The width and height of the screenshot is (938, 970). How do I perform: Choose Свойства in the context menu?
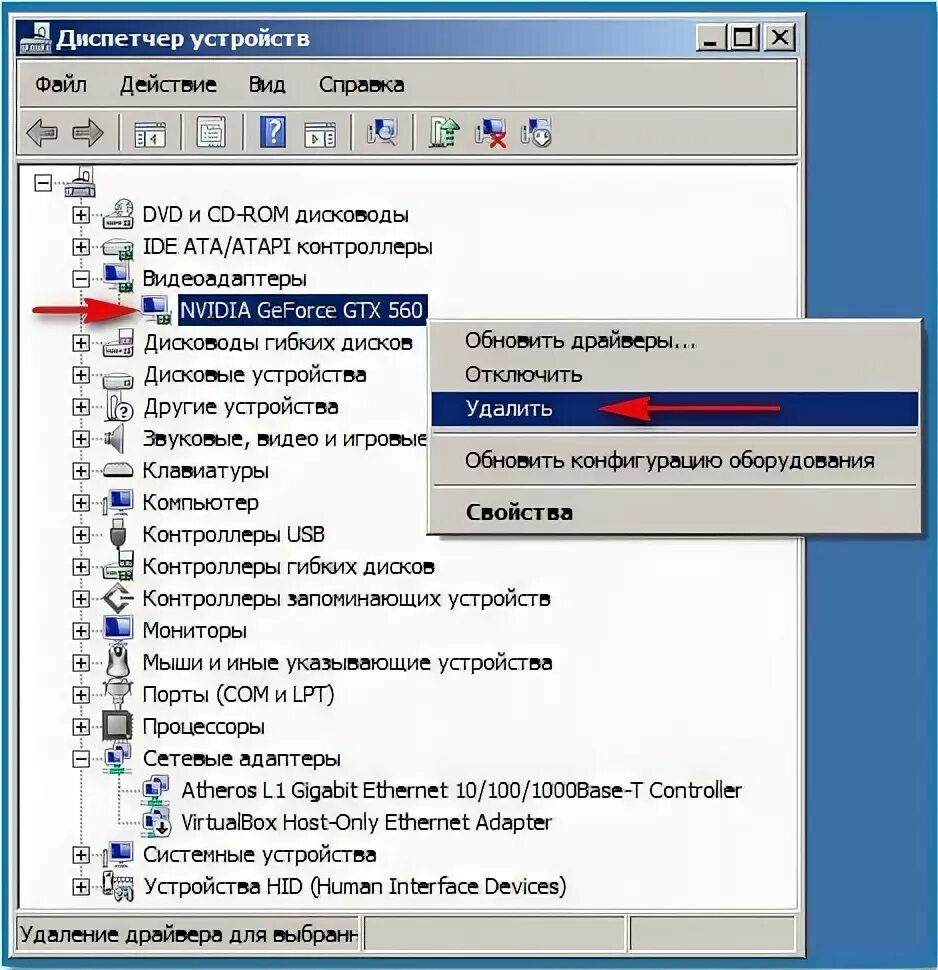674,512
